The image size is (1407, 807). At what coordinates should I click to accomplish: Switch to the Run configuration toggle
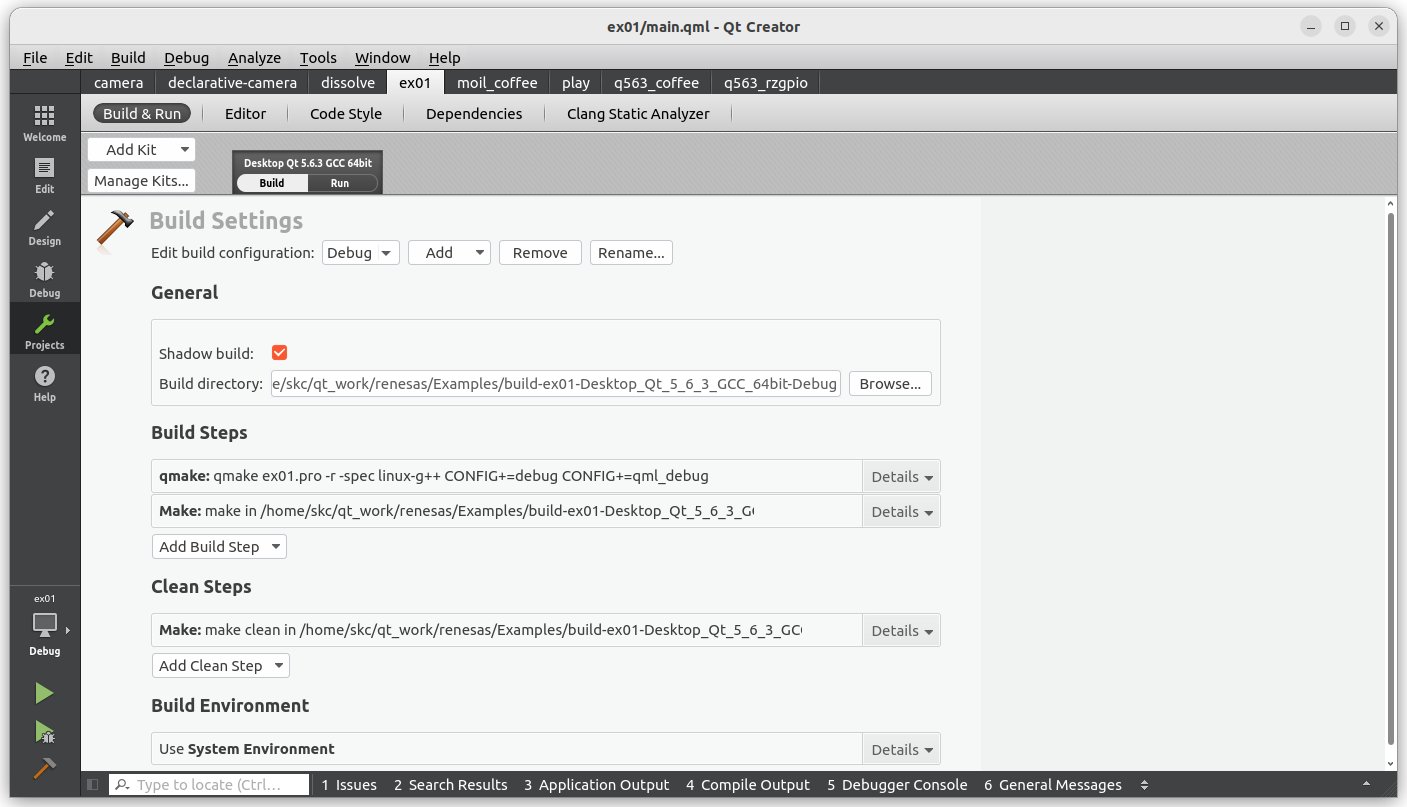[x=341, y=183]
